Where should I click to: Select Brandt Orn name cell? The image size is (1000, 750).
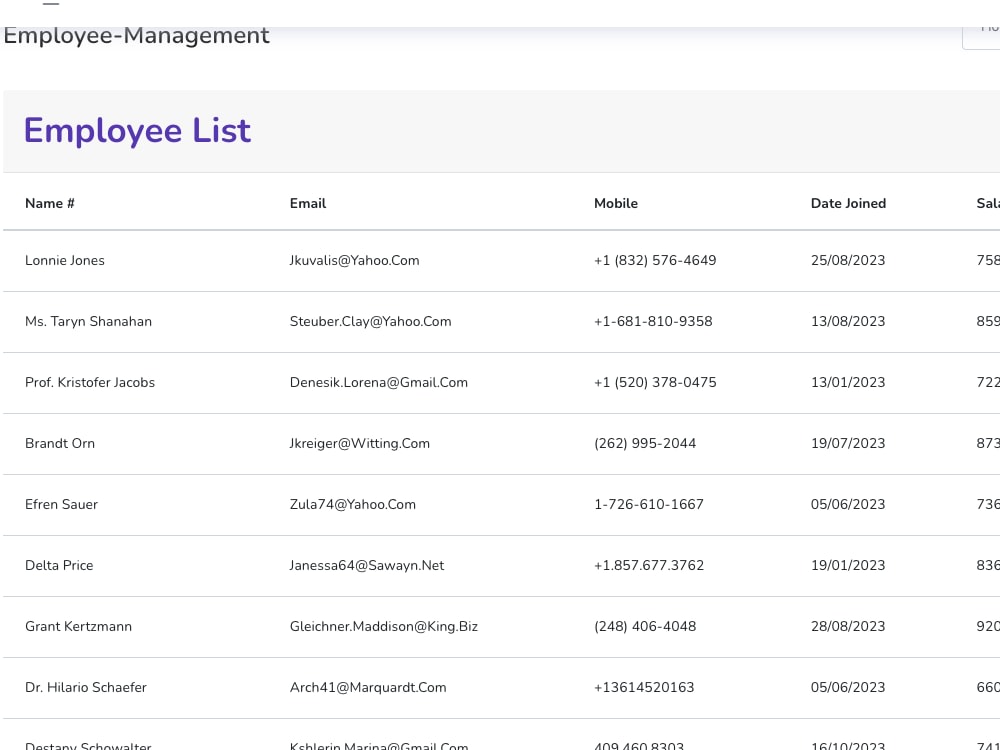click(60, 443)
